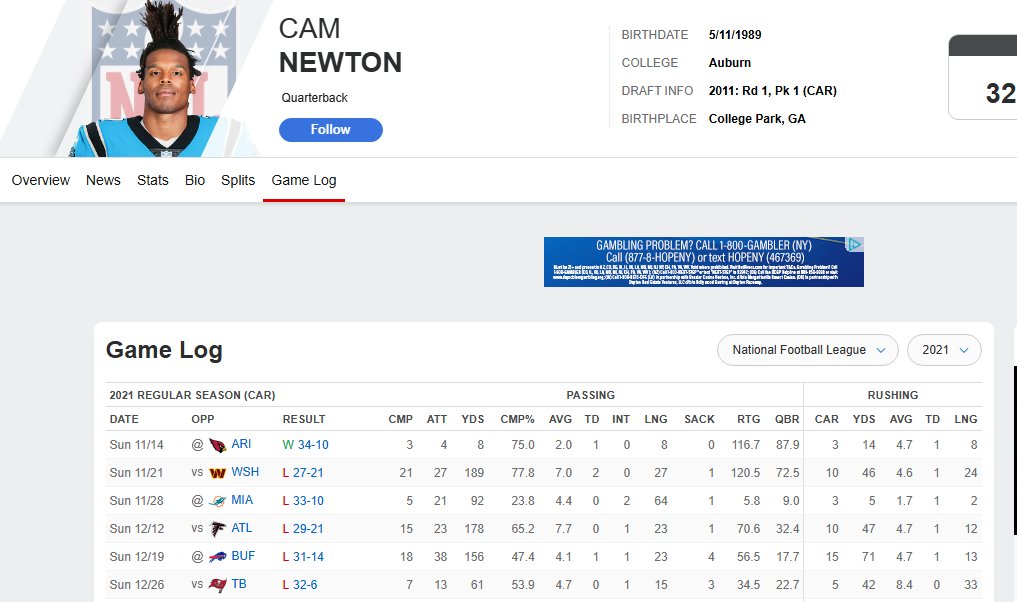Switch to the Splits tab
Viewport: 1017px width, 602px height.
point(238,180)
